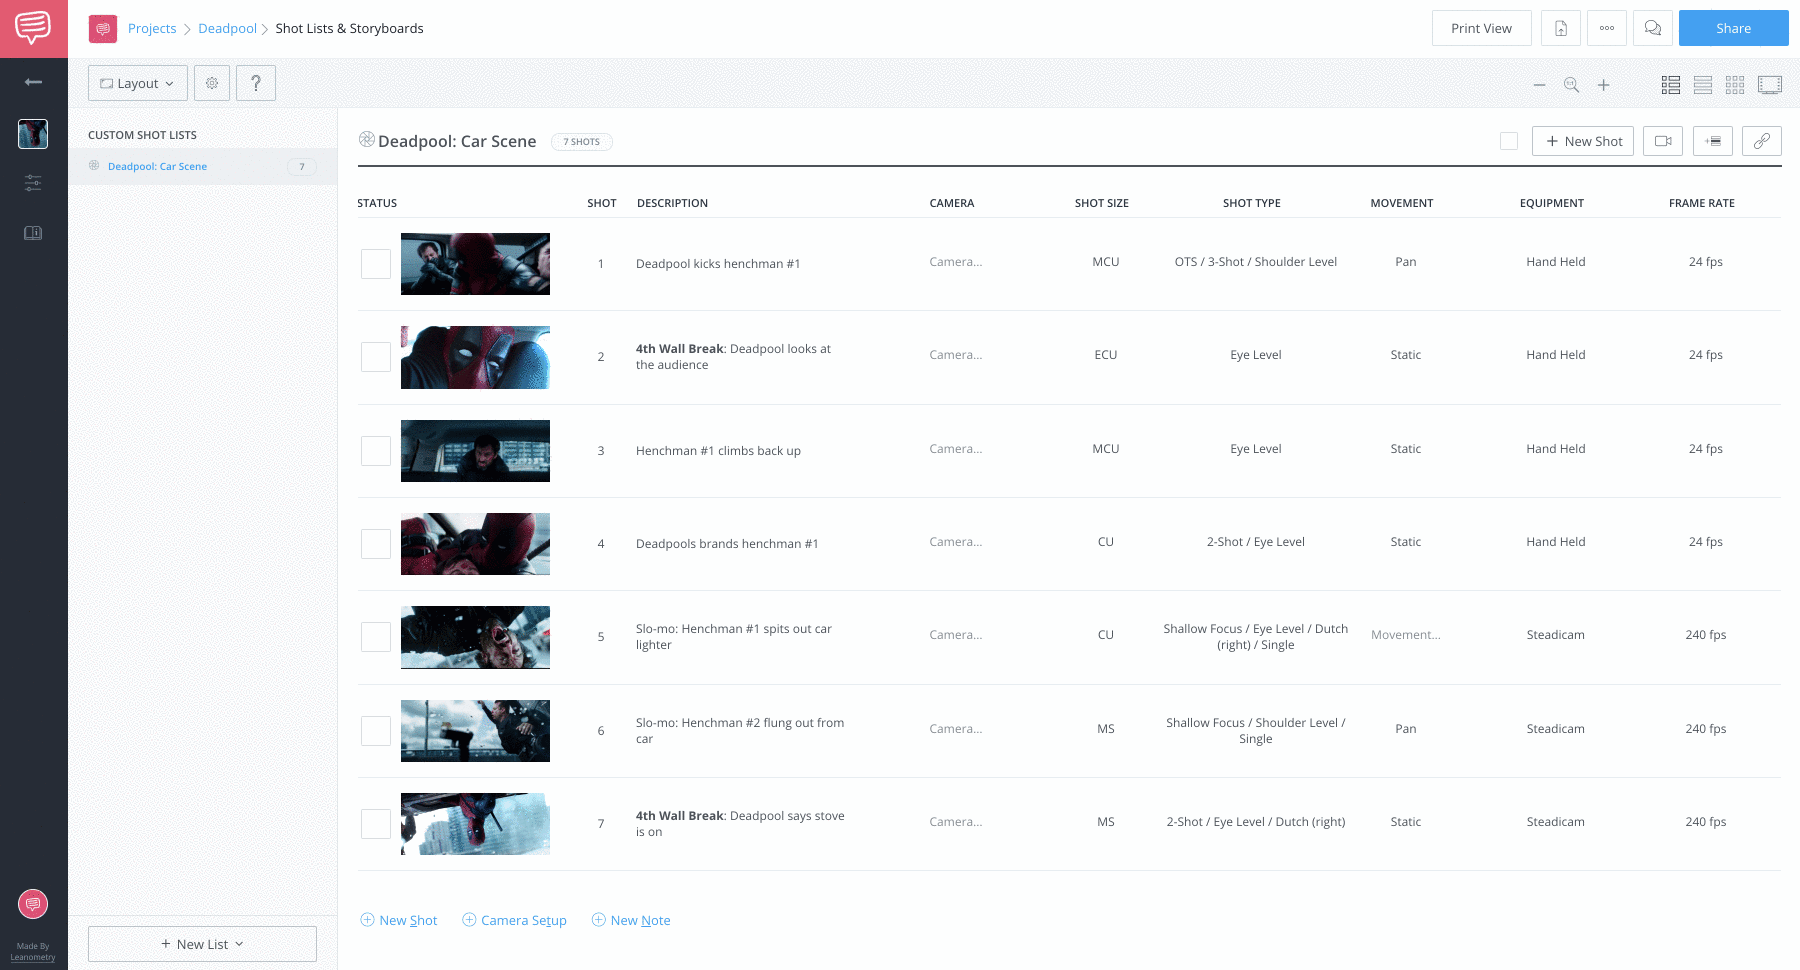Open the slideshow screen view icon
This screenshot has width=1800, height=970.
click(x=1770, y=85)
